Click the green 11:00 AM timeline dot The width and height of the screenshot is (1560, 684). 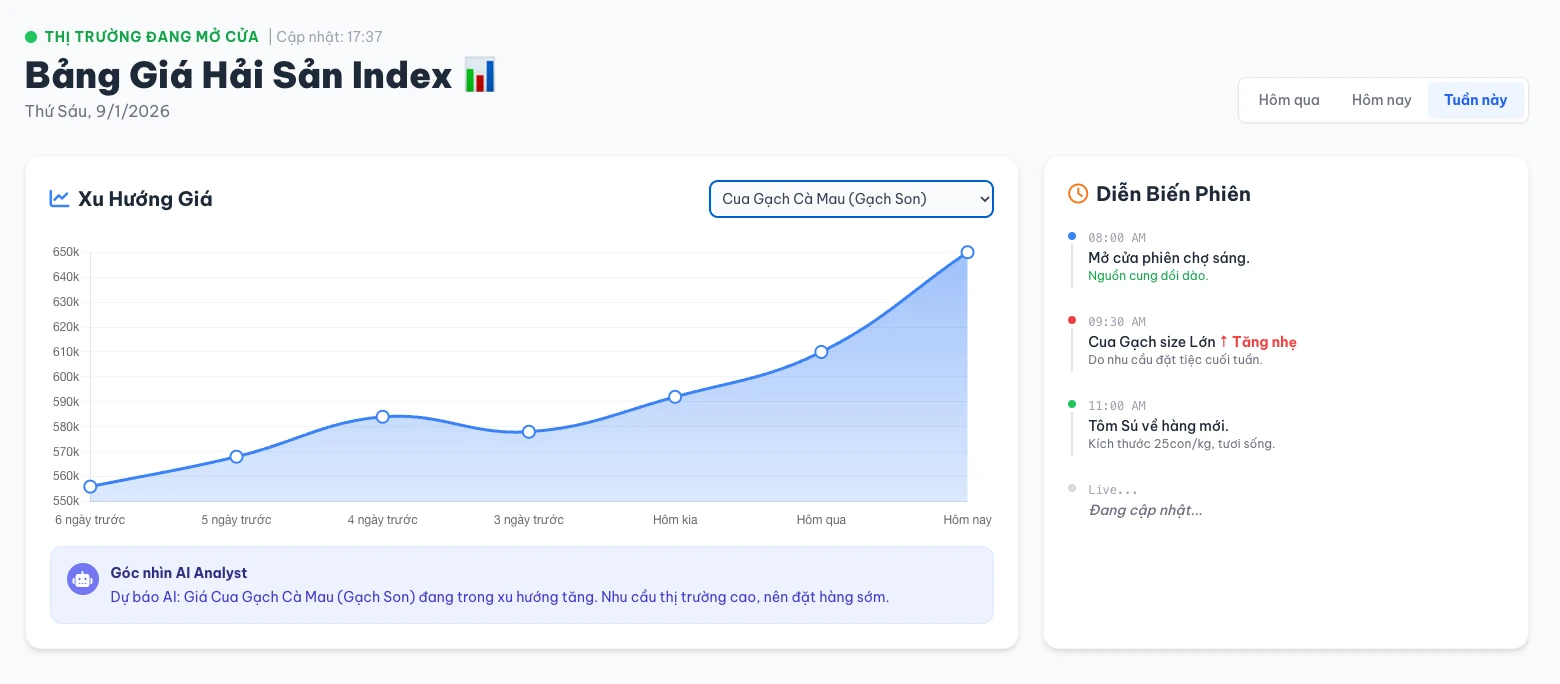pos(1072,404)
